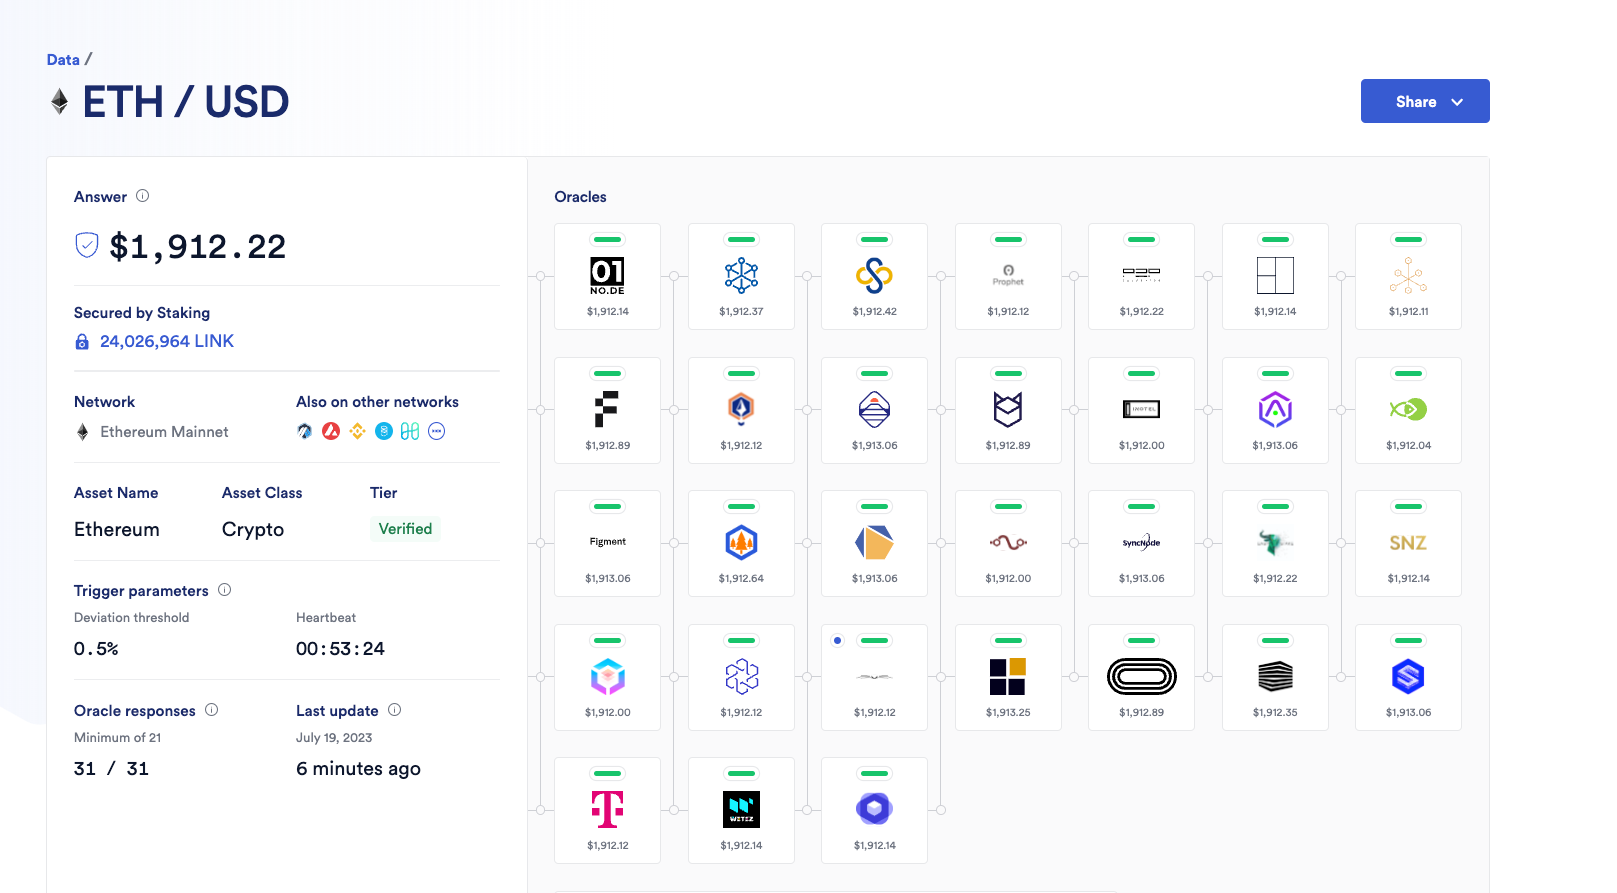
Task: Show more networks via the ellipsis icon
Action: [x=437, y=431]
